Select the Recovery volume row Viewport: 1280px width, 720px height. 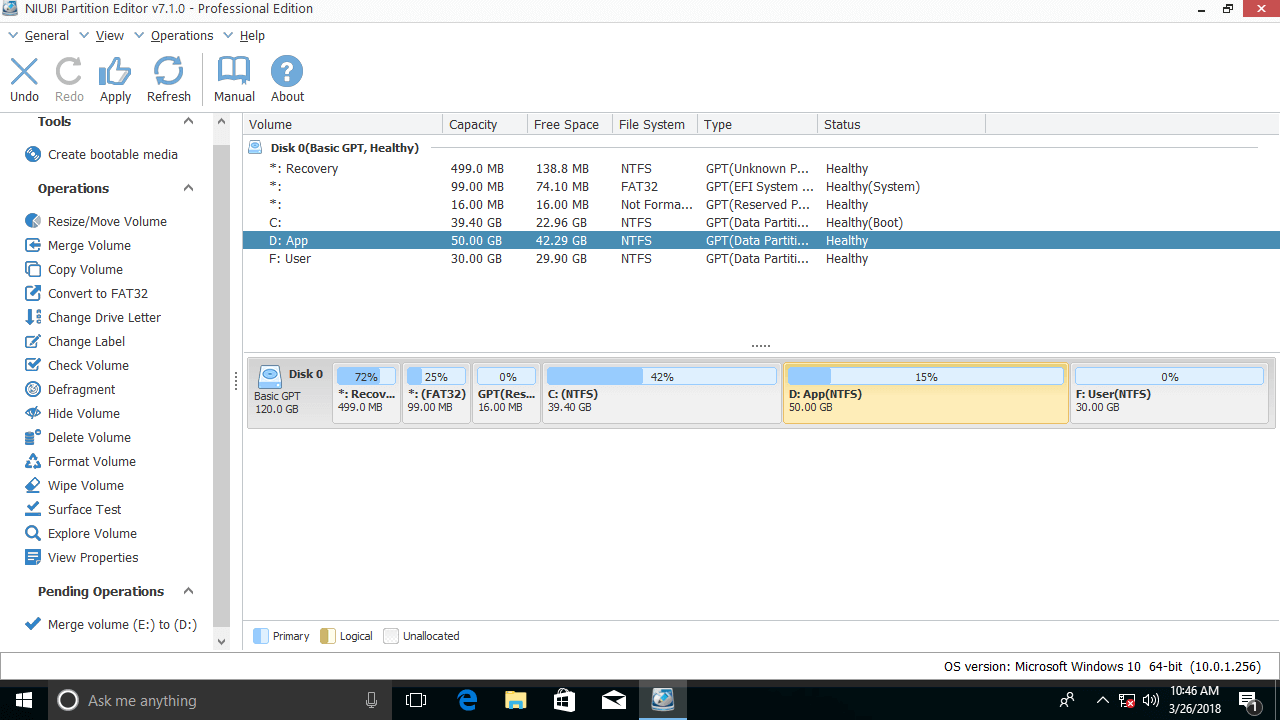761,169
